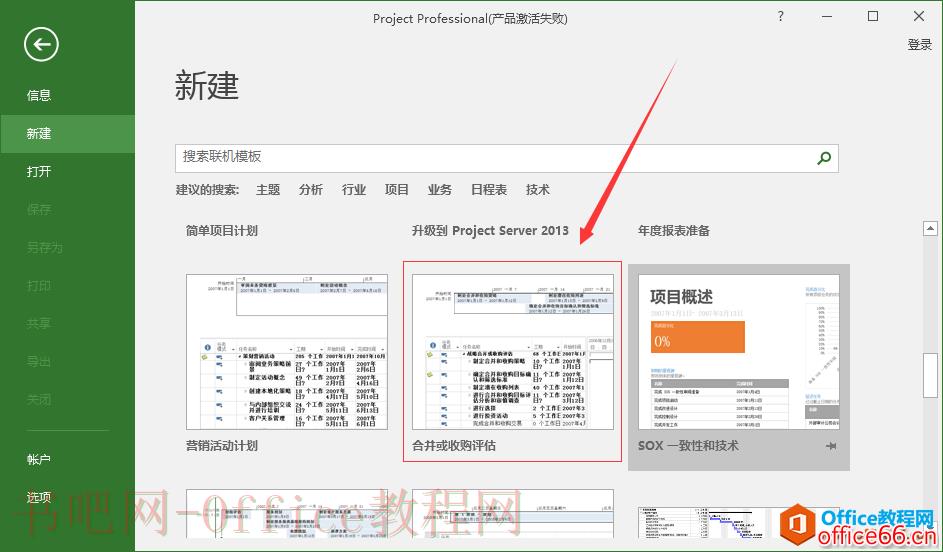Open the 帐户 page
This screenshot has height=552, width=943.
pos(38,459)
